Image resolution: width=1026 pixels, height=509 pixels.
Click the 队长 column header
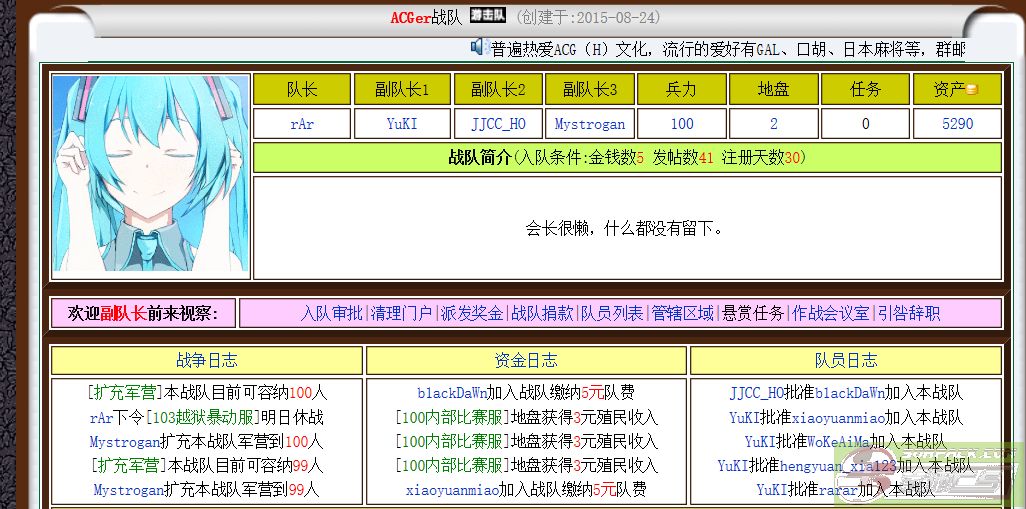pyautogui.click(x=302, y=90)
